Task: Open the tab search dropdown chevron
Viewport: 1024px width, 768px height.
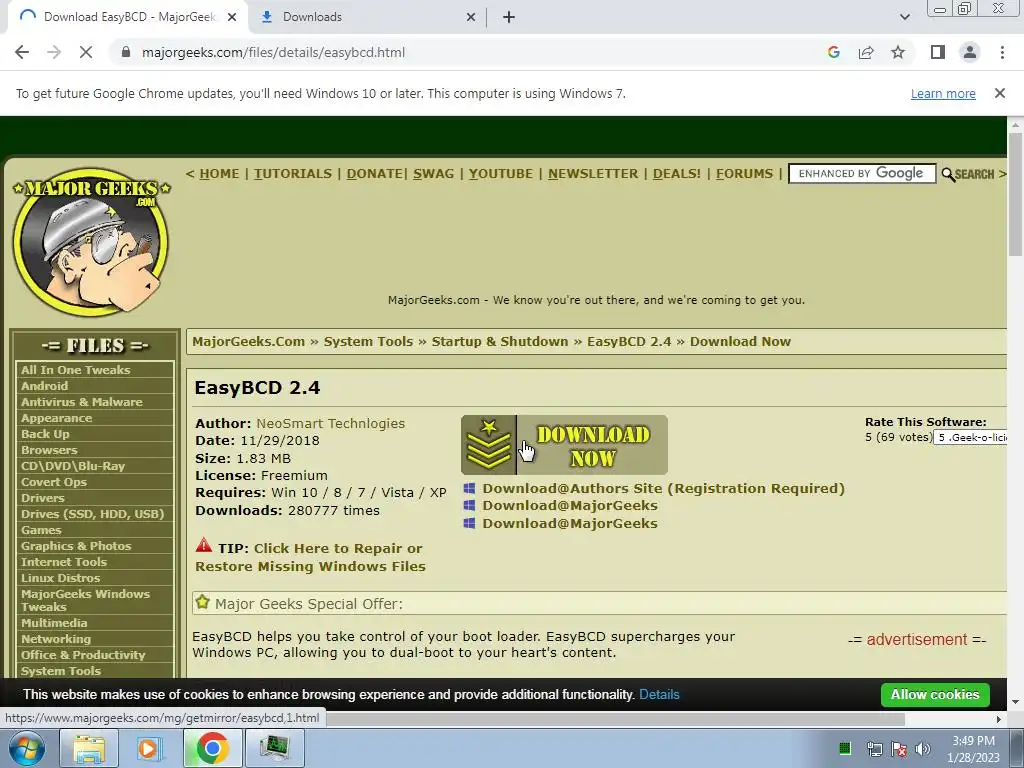Action: [904, 17]
